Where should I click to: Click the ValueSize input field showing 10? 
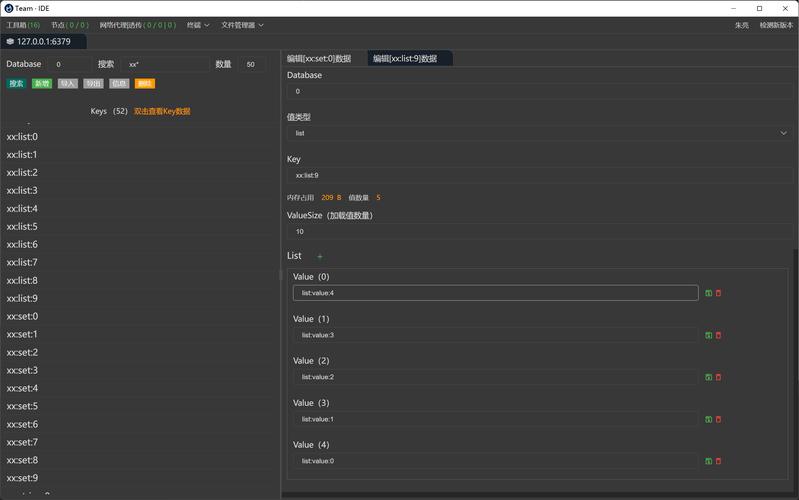tap(540, 231)
